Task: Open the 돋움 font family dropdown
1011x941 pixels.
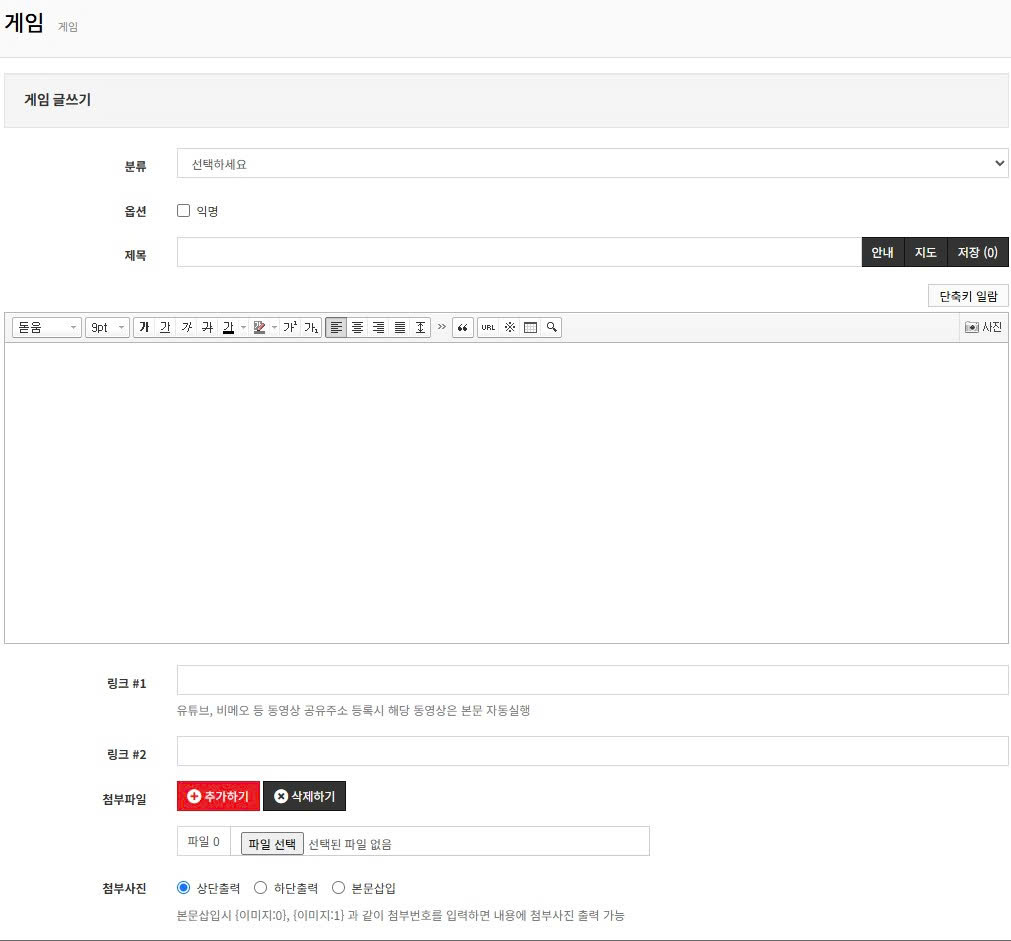Action: click(46, 328)
